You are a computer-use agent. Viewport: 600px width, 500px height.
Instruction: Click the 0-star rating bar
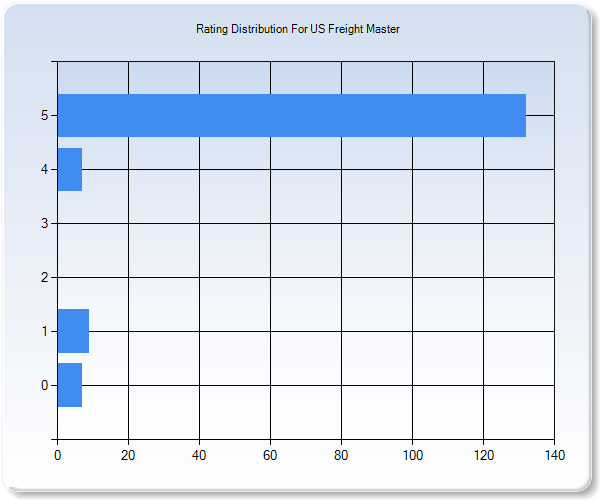click(70, 385)
